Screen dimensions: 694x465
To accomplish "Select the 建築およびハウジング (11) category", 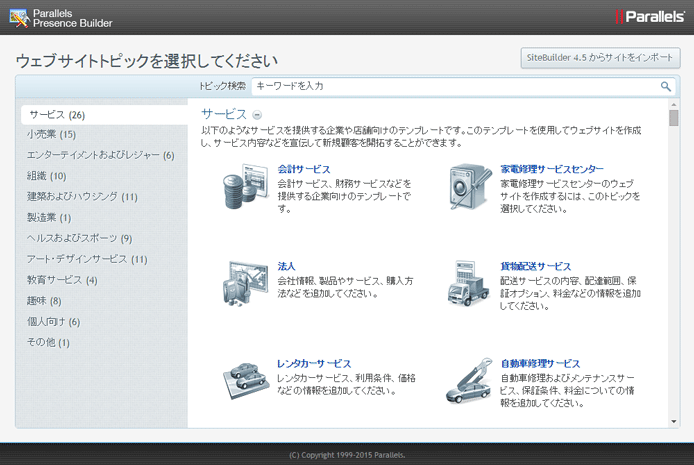I will pyautogui.click(x=82, y=197).
